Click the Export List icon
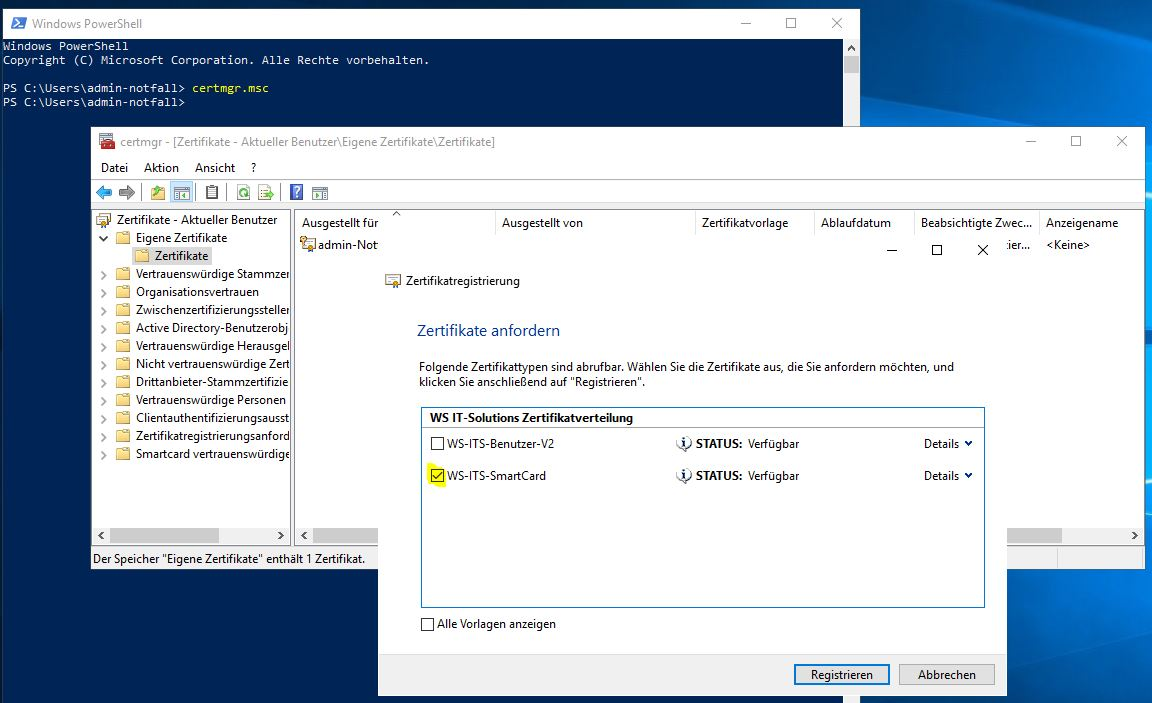 point(266,192)
